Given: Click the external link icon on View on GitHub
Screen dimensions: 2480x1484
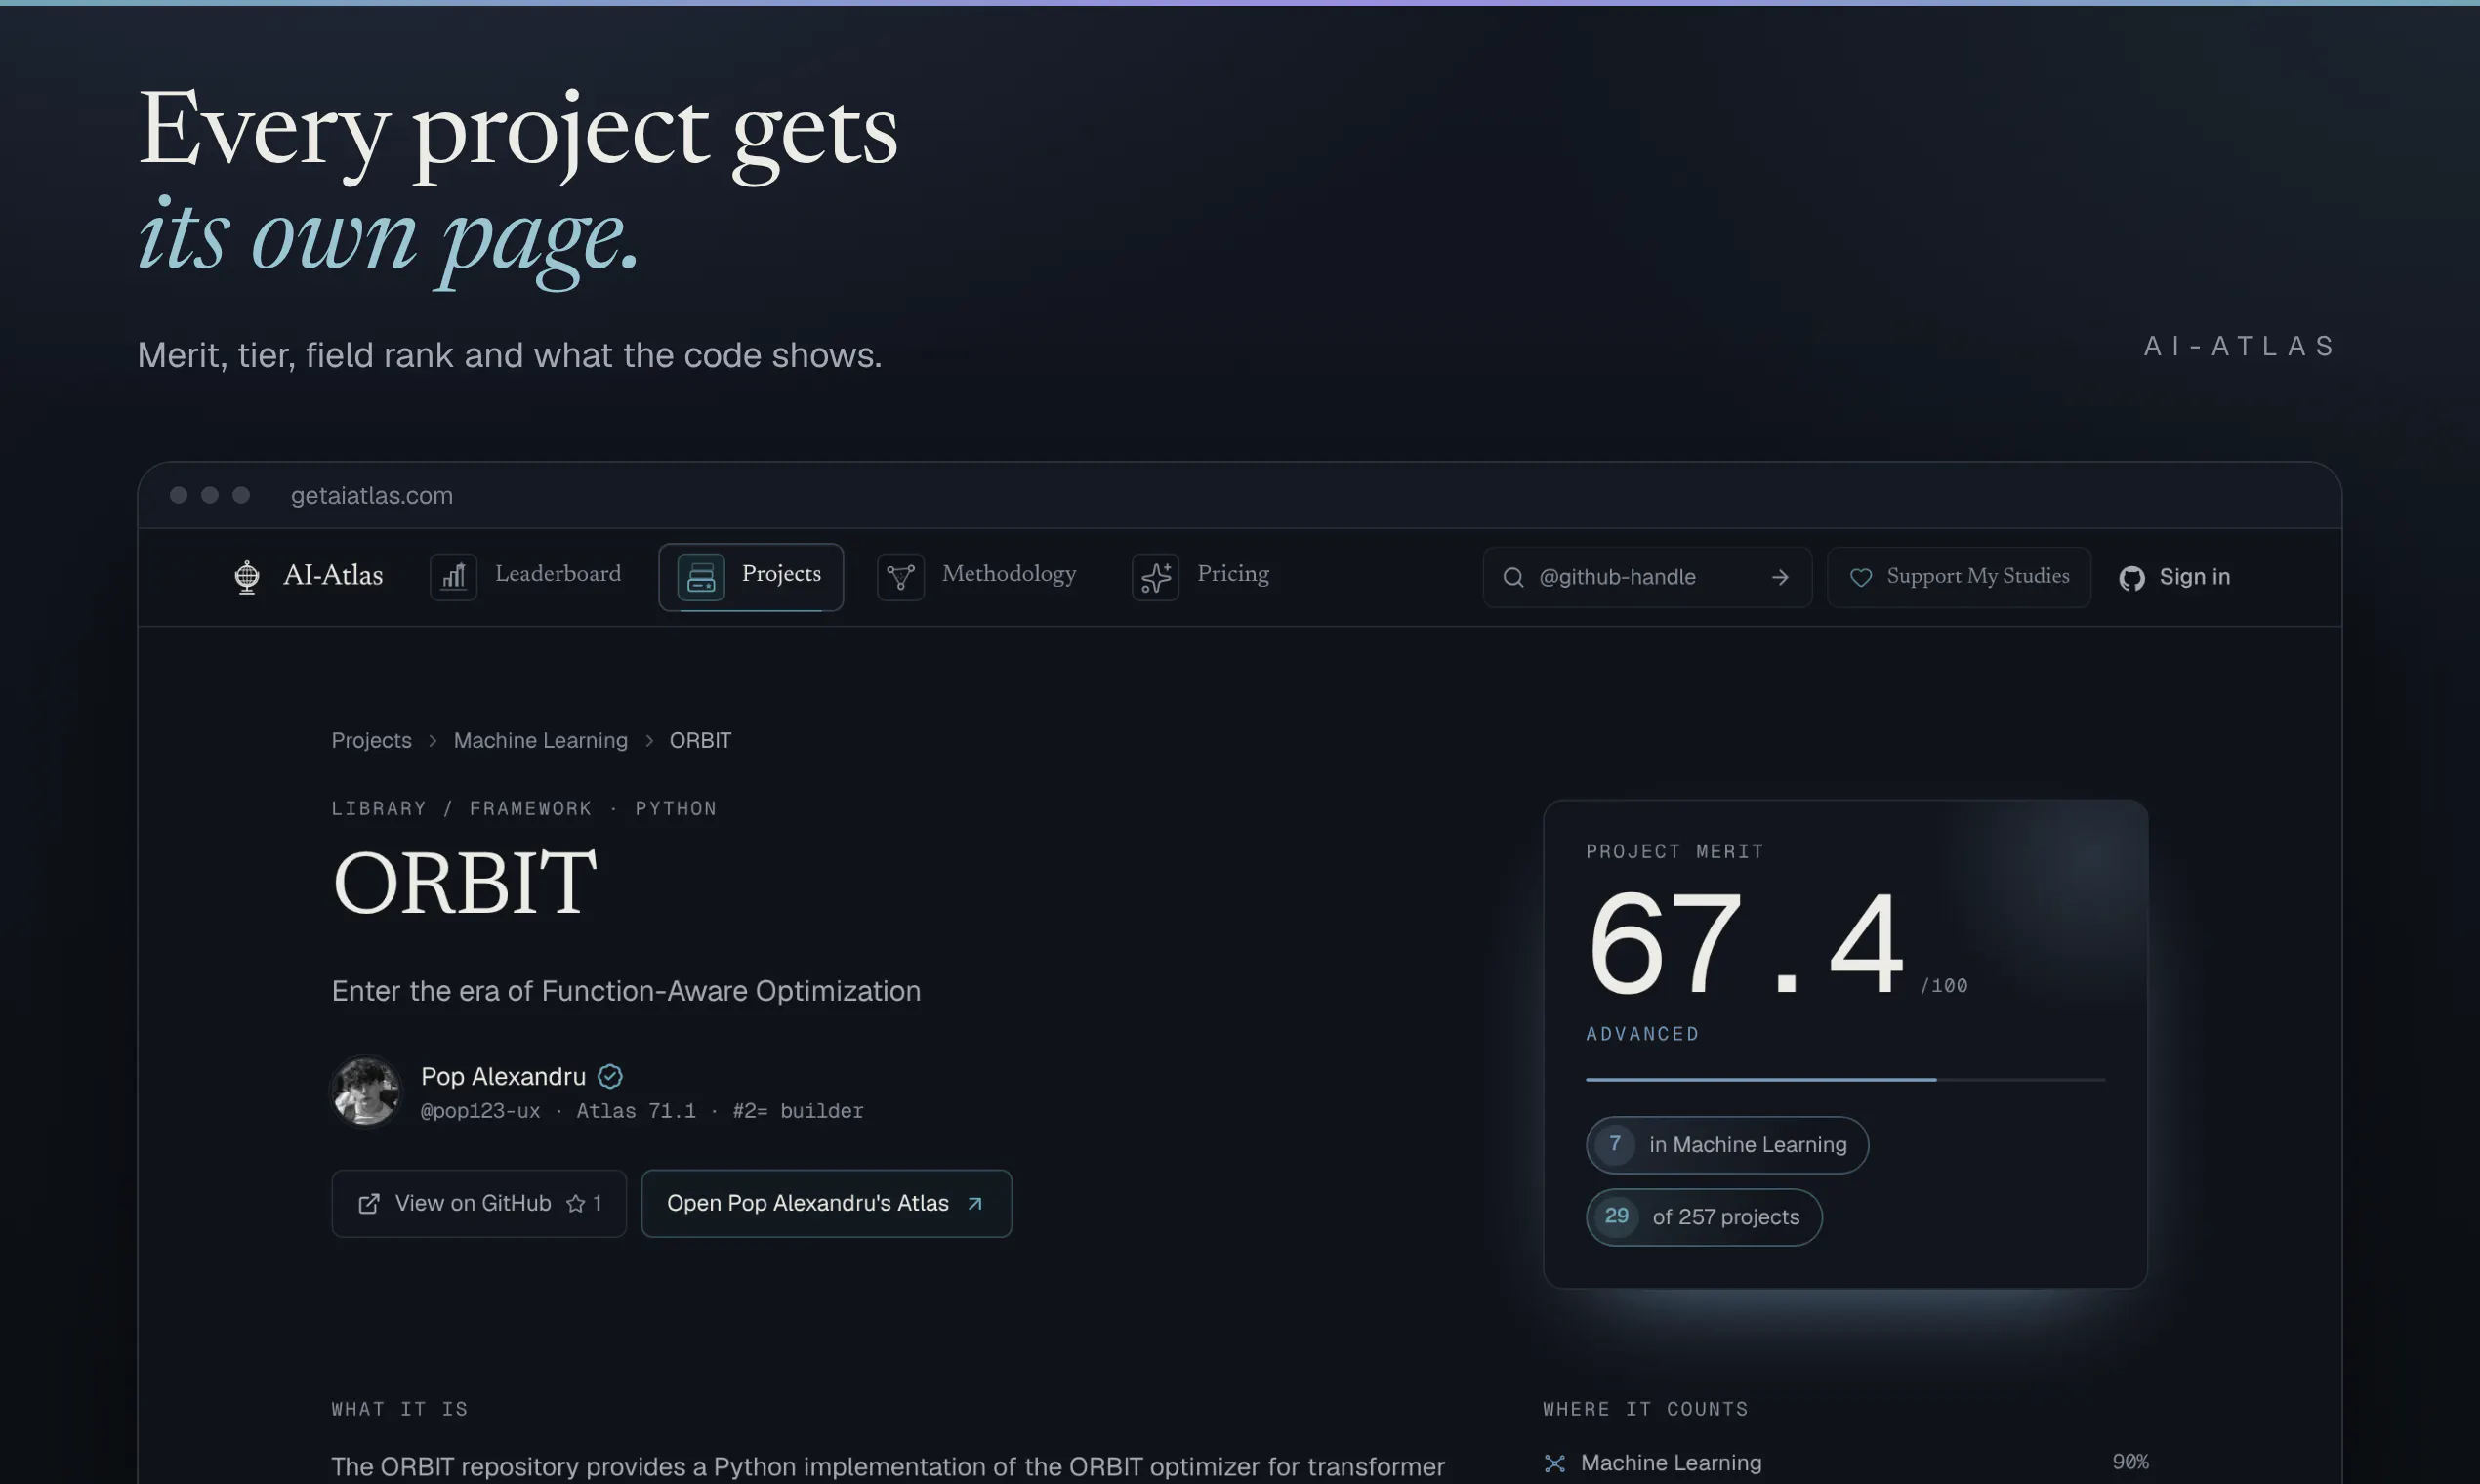Looking at the screenshot, I should (369, 1203).
